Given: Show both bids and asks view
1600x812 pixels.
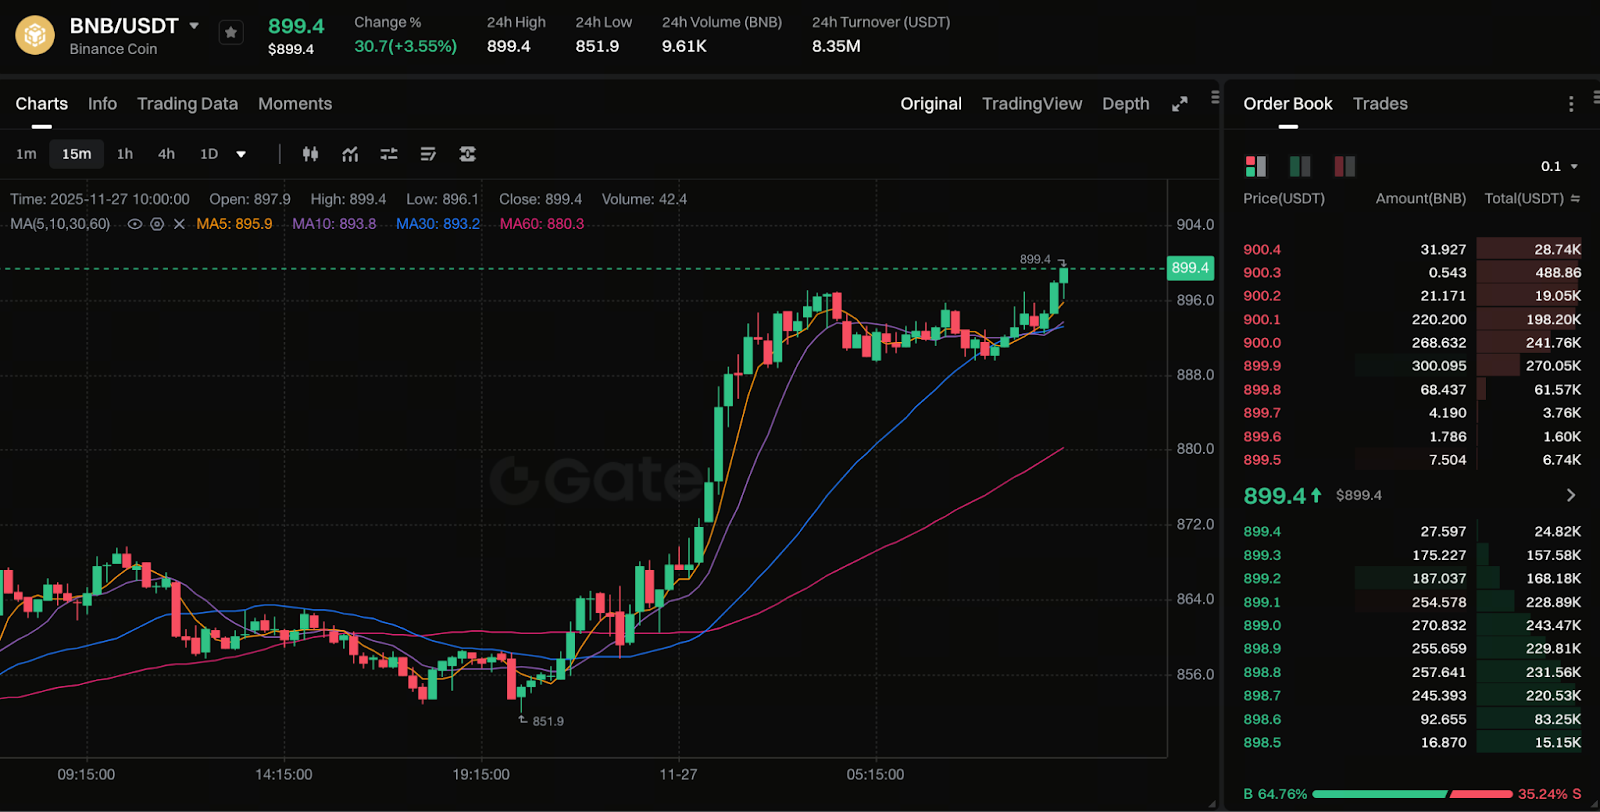Looking at the screenshot, I should [1256, 166].
